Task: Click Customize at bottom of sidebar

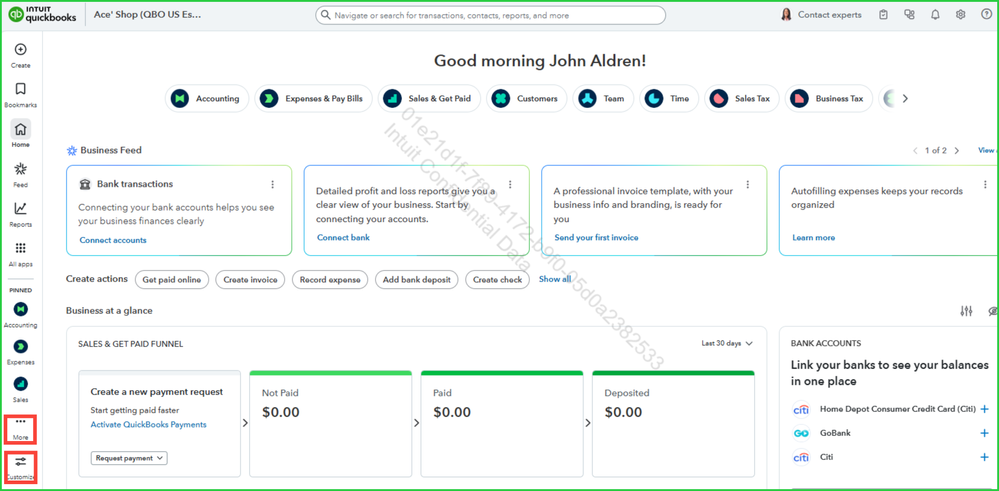Action: (20, 465)
